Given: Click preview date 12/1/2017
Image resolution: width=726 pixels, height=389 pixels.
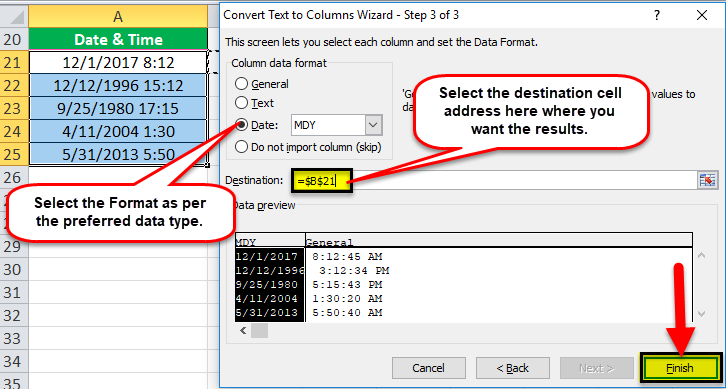Looking at the screenshot, I should (267, 256).
